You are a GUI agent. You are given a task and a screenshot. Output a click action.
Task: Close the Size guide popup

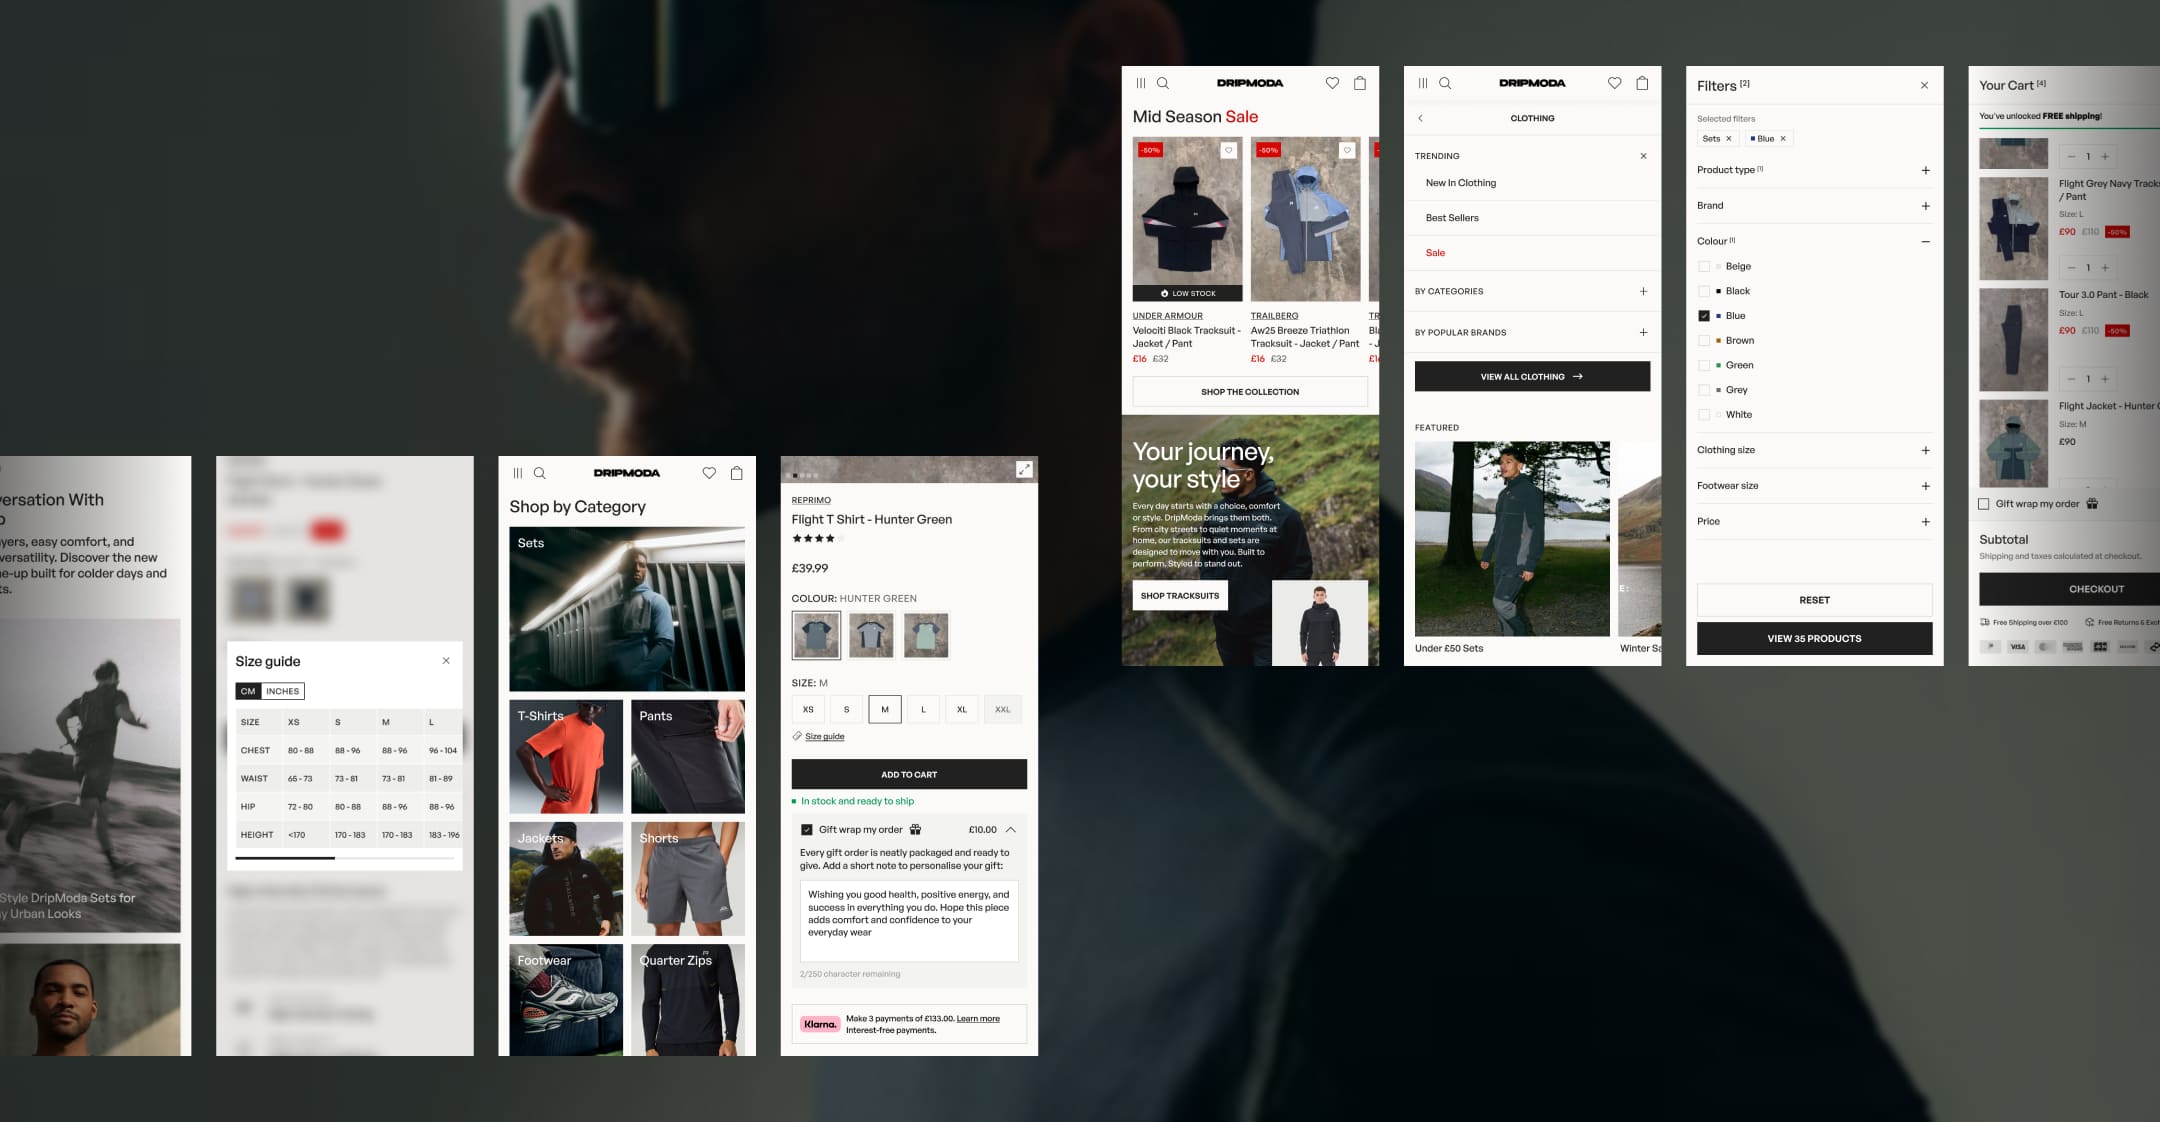(446, 661)
